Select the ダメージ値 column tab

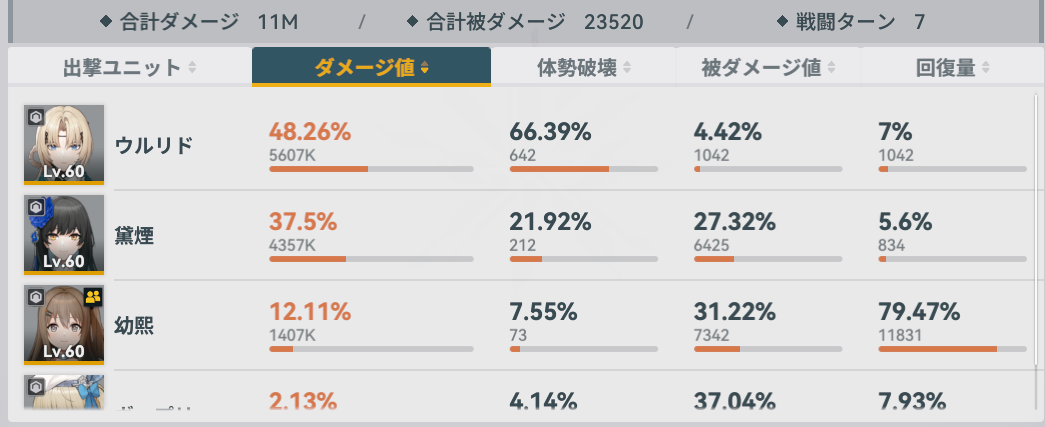point(371,67)
